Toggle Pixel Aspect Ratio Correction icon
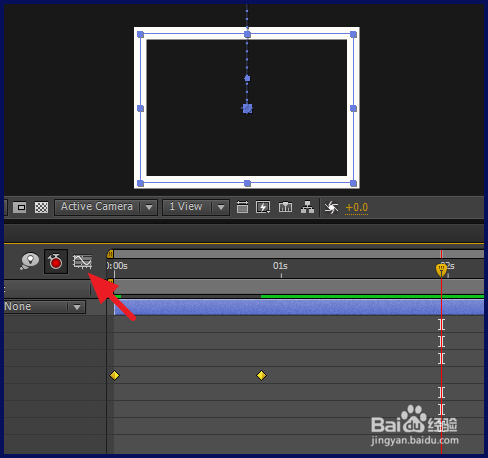This screenshot has height=458, width=488. [242, 207]
